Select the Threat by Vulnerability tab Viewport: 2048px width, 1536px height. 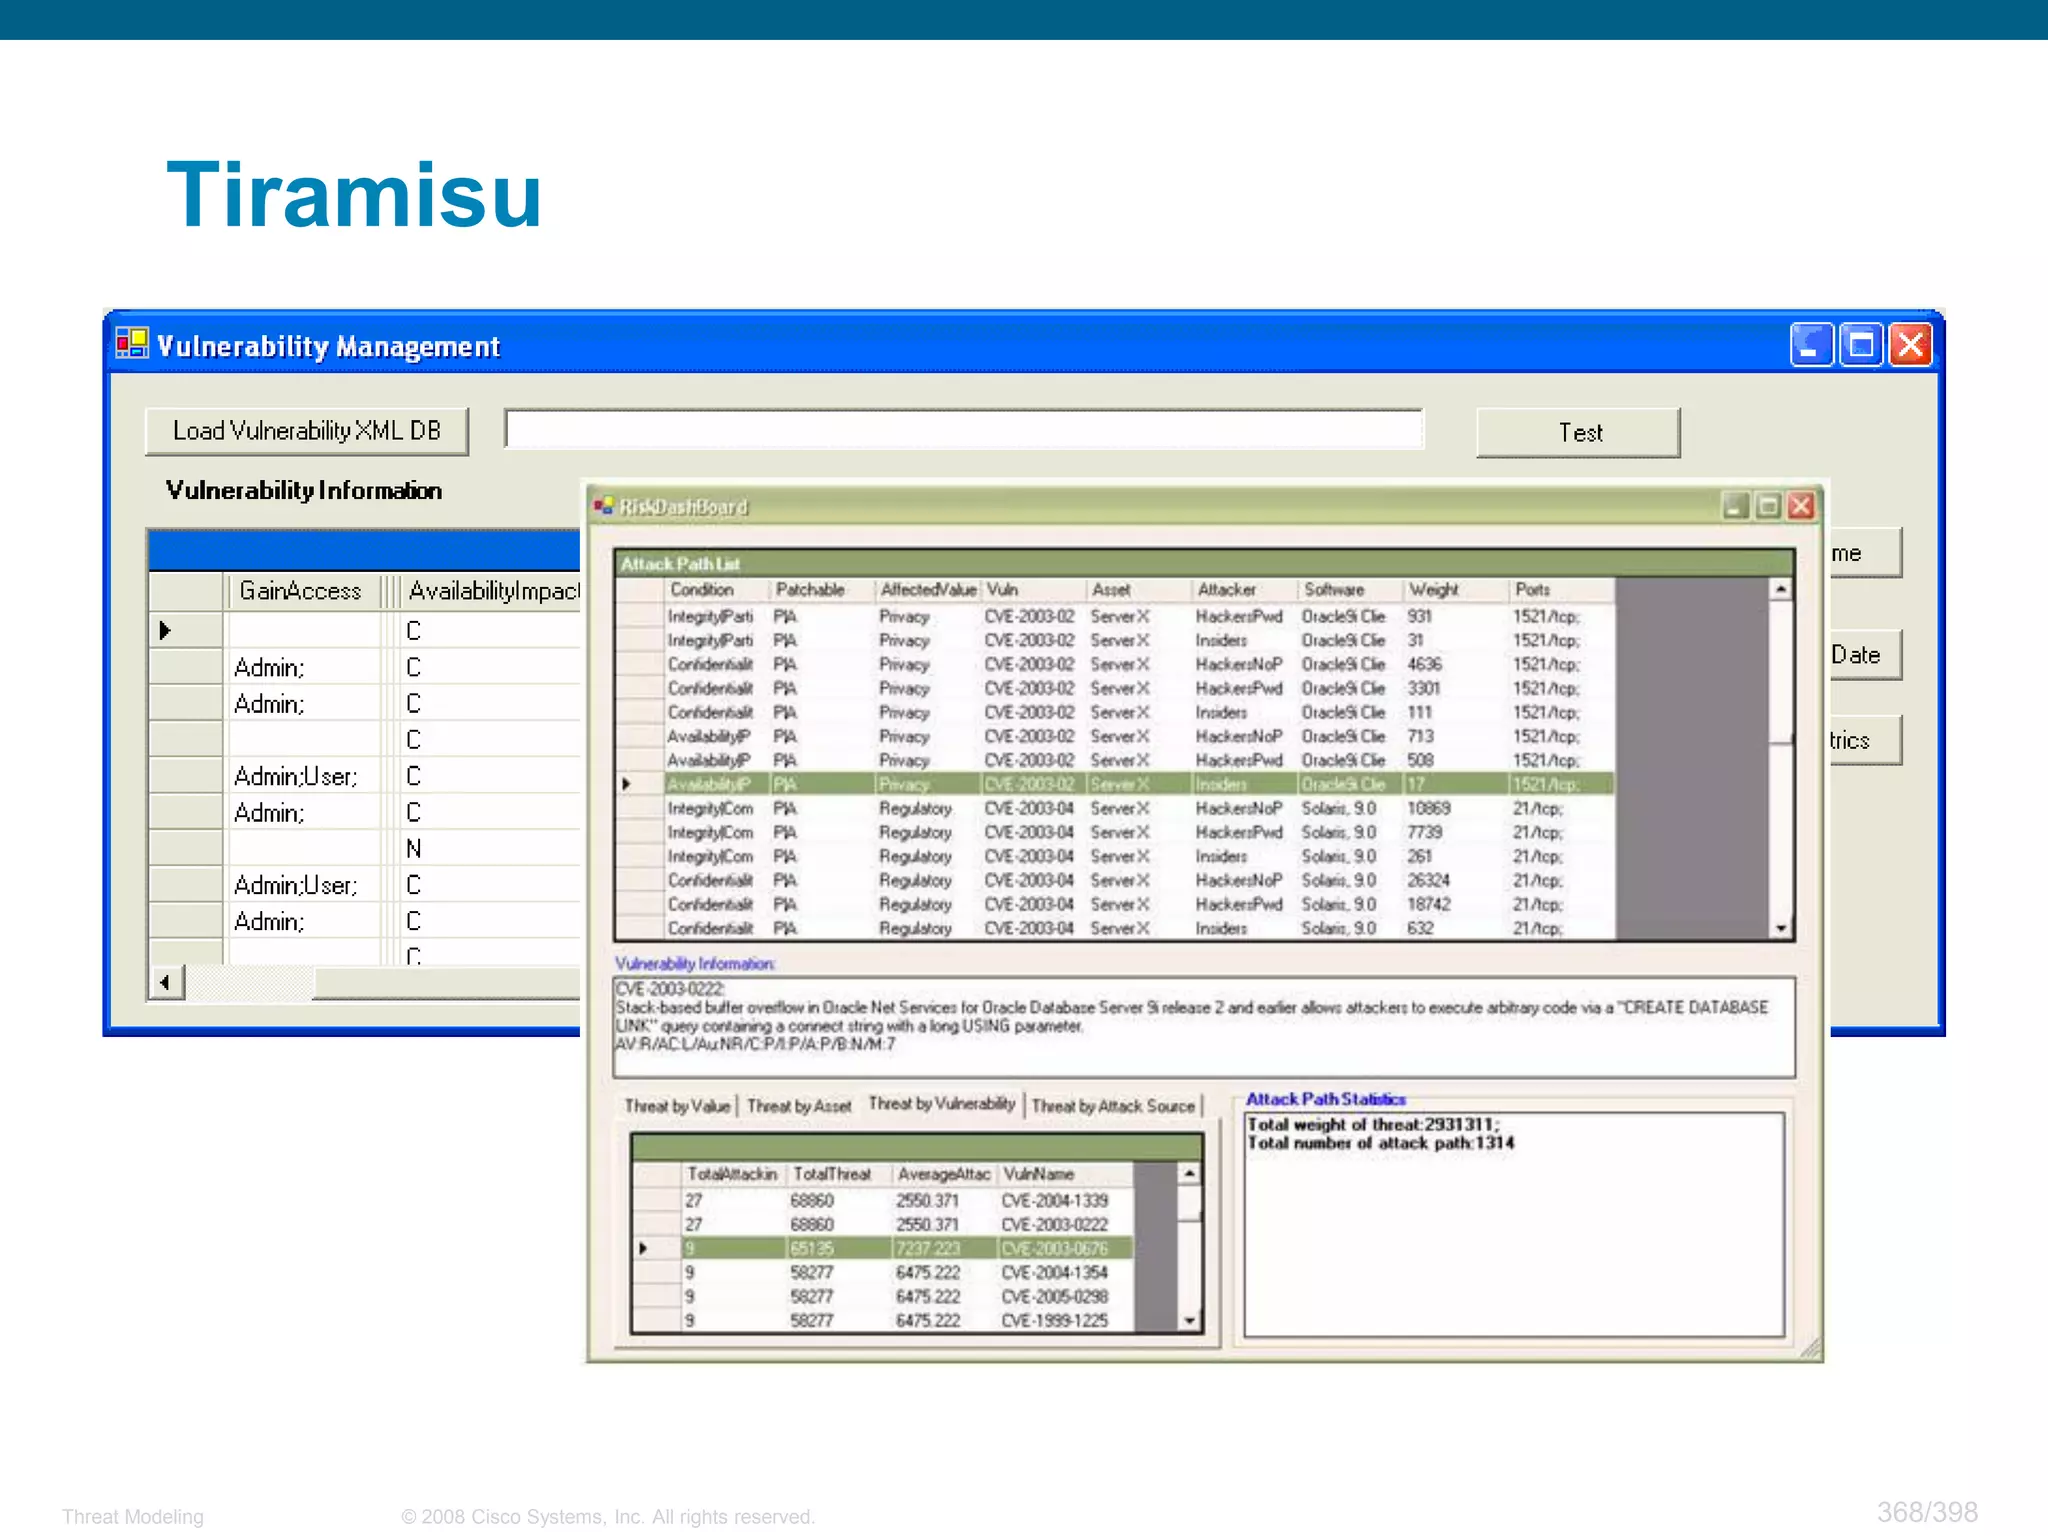[942, 1103]
